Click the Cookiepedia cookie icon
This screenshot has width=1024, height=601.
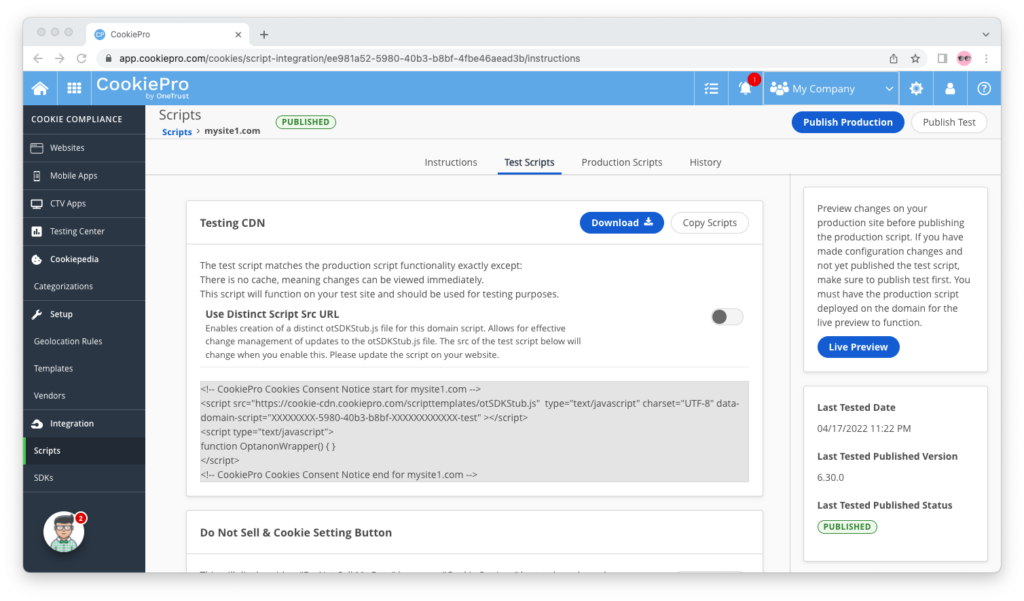(x=37, y=259)
